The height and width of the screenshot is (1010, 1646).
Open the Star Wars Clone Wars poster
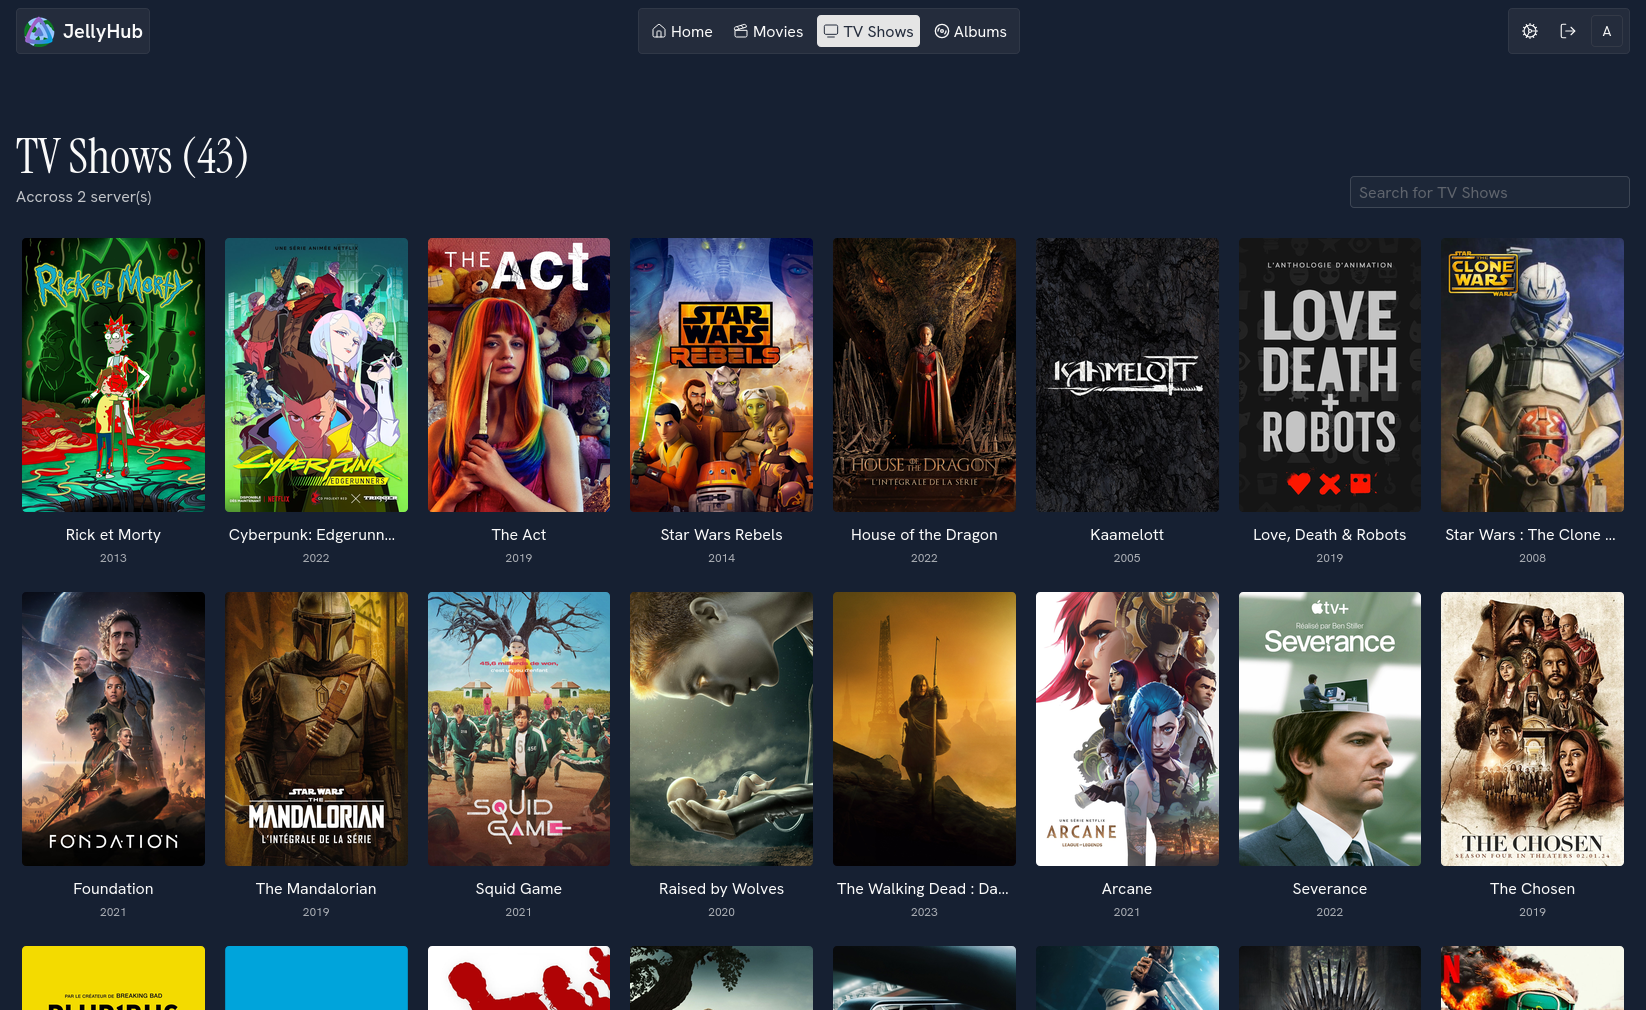[x=1532, y=375]
